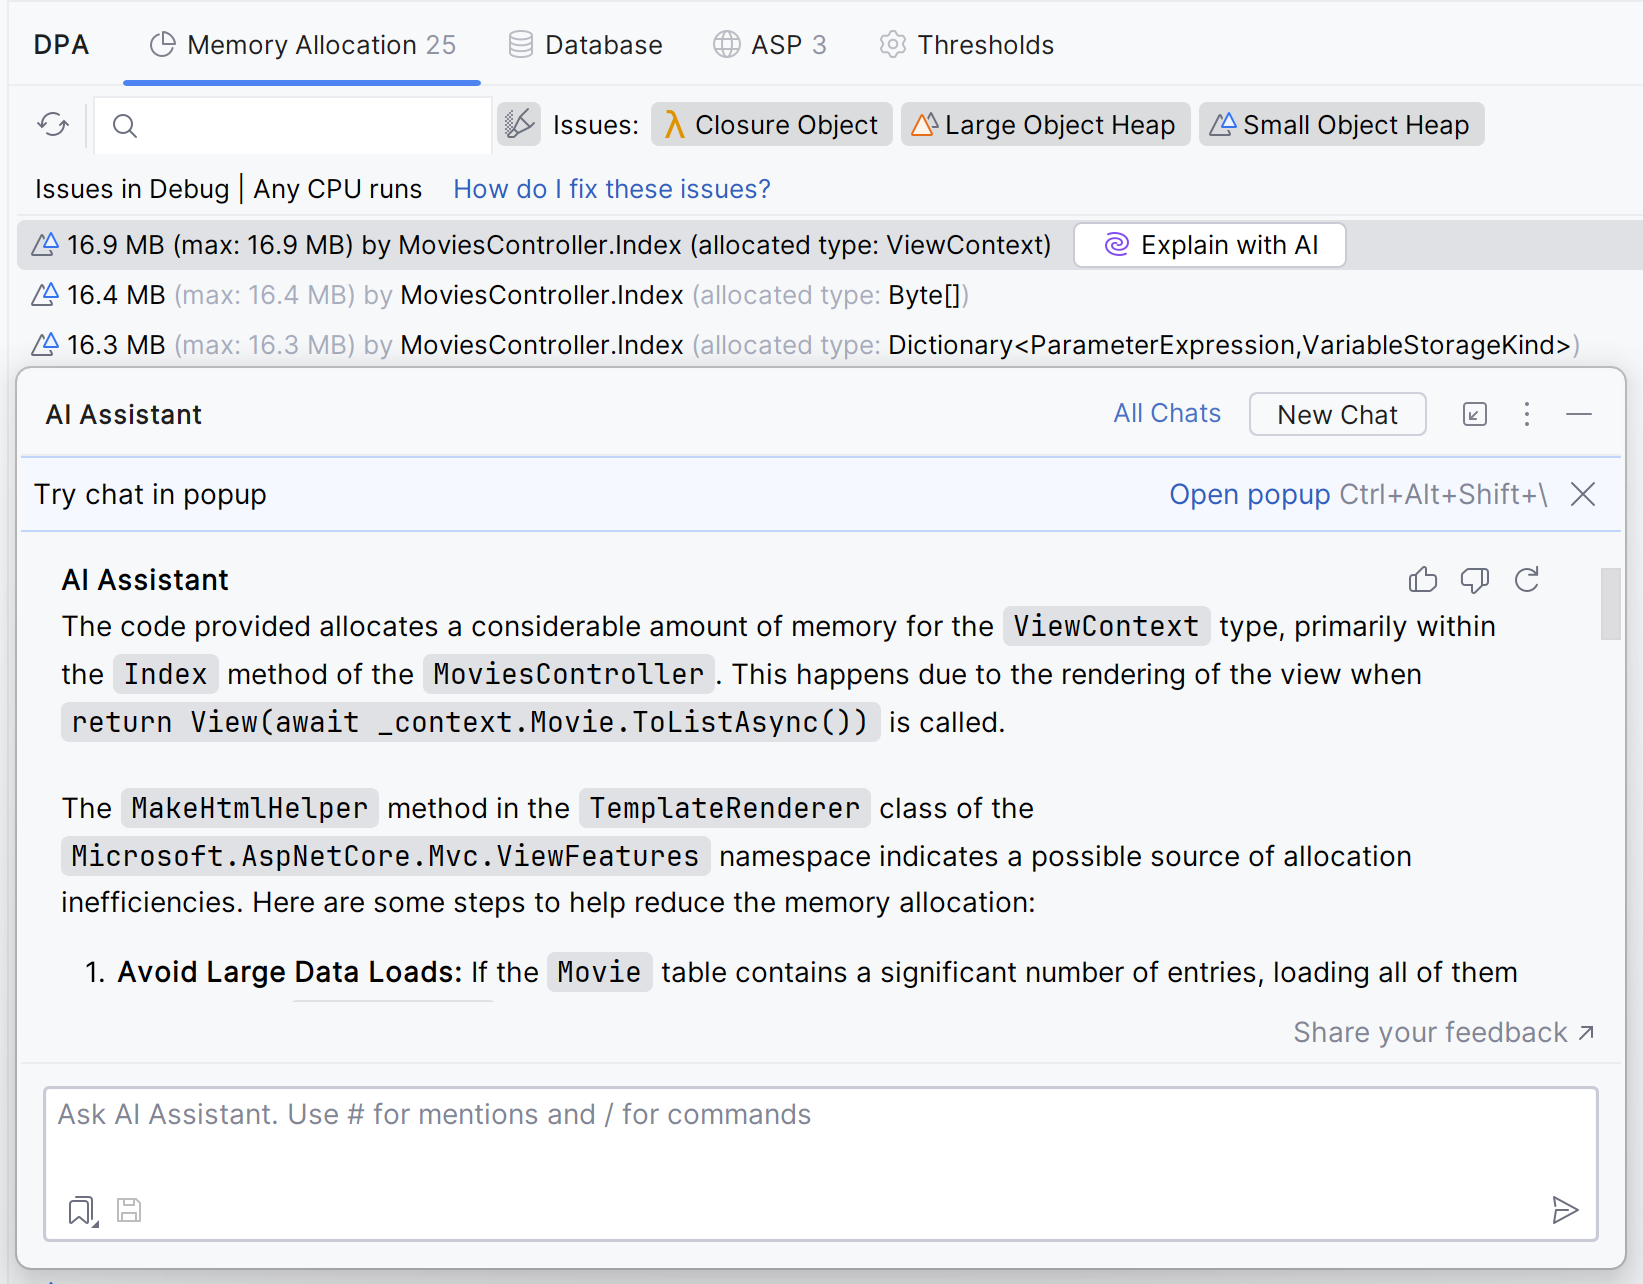Give thumbs down on the response
The width and height of the screenshot is (1643, 1284).
pos(1475,579)
